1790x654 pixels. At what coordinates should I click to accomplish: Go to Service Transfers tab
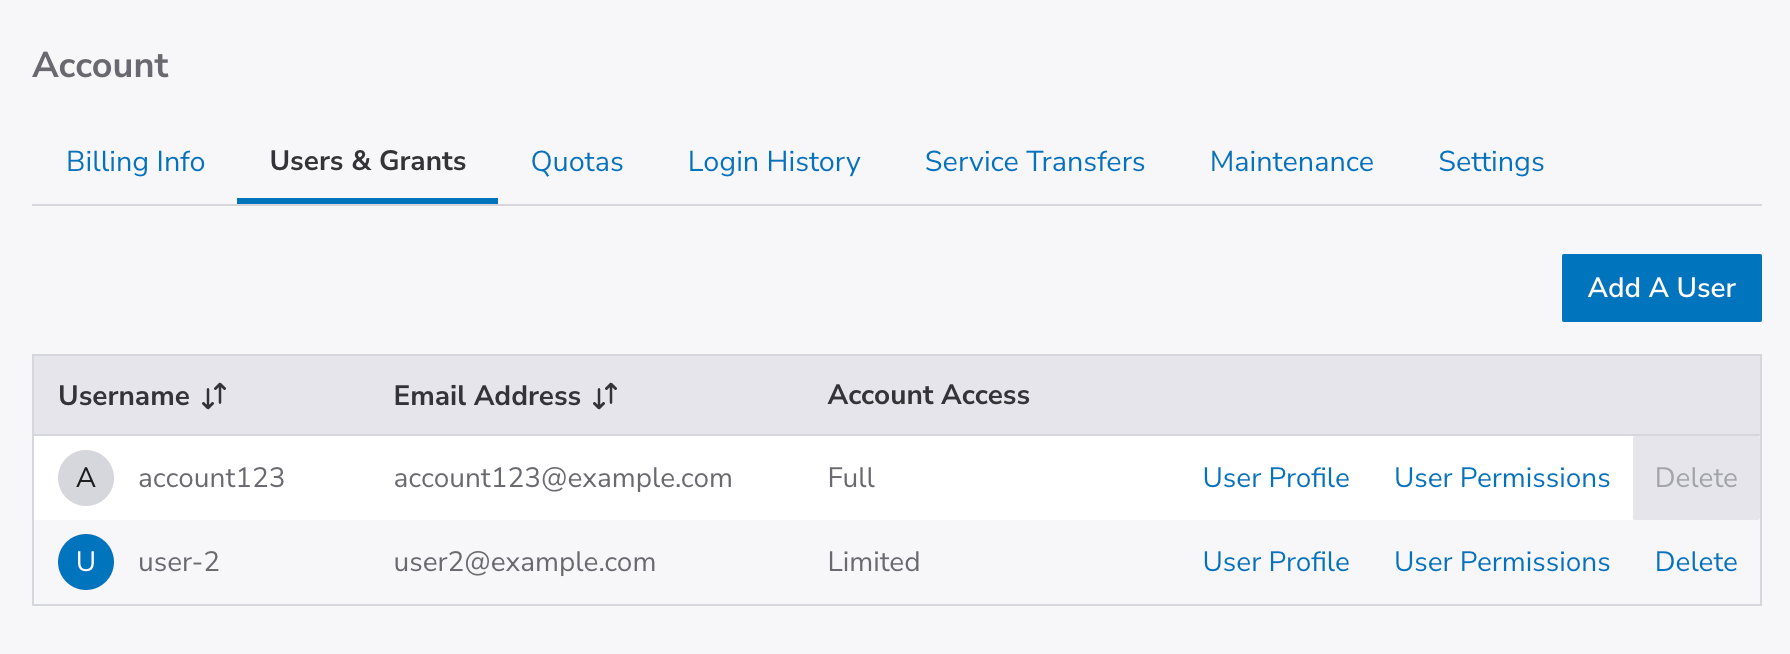(1035, 162)
